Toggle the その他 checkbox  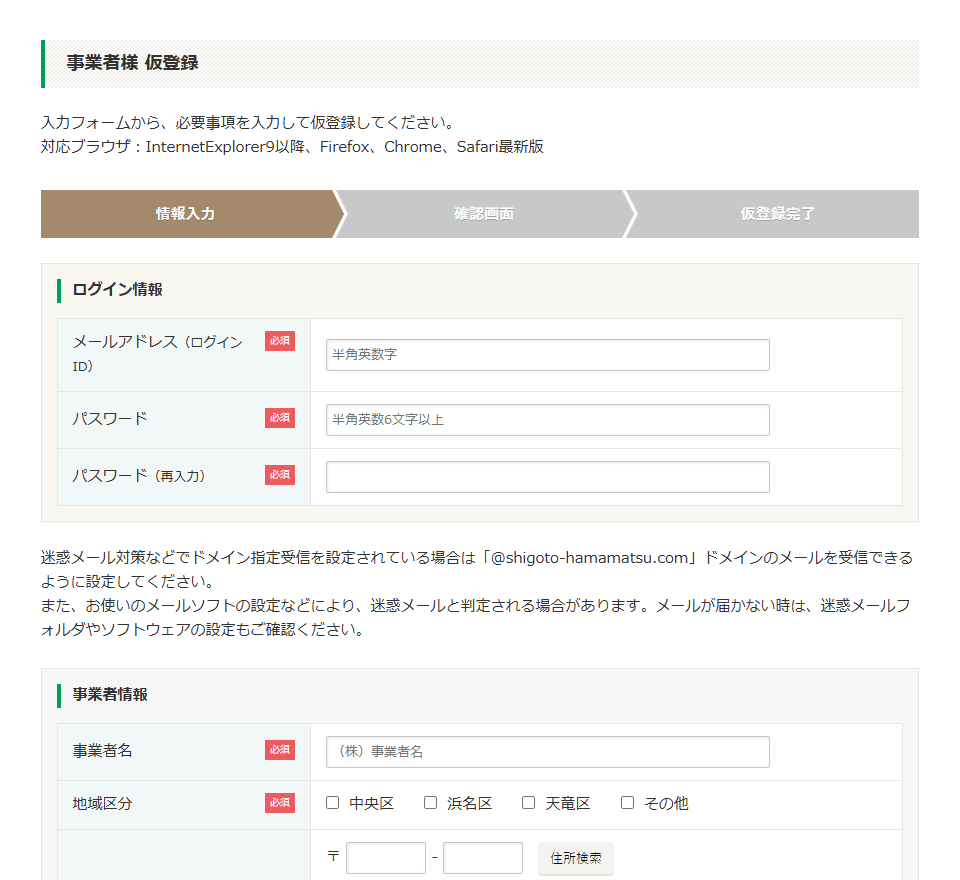click(x=628, y=803)
